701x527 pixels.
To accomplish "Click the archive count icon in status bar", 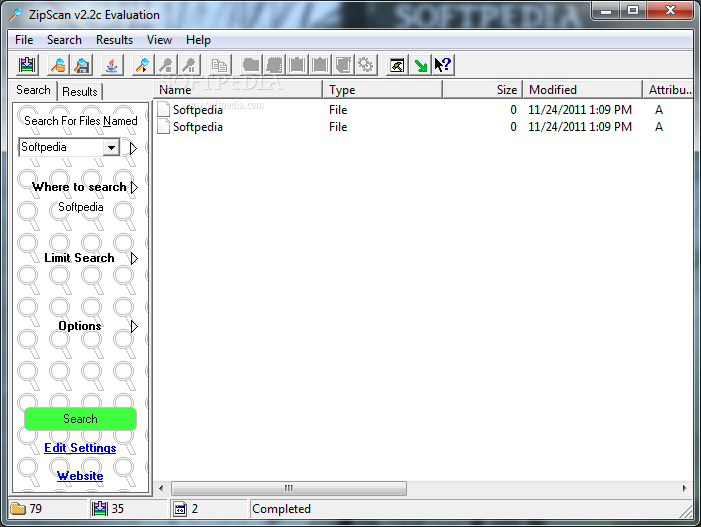I will tap(100, 509).
